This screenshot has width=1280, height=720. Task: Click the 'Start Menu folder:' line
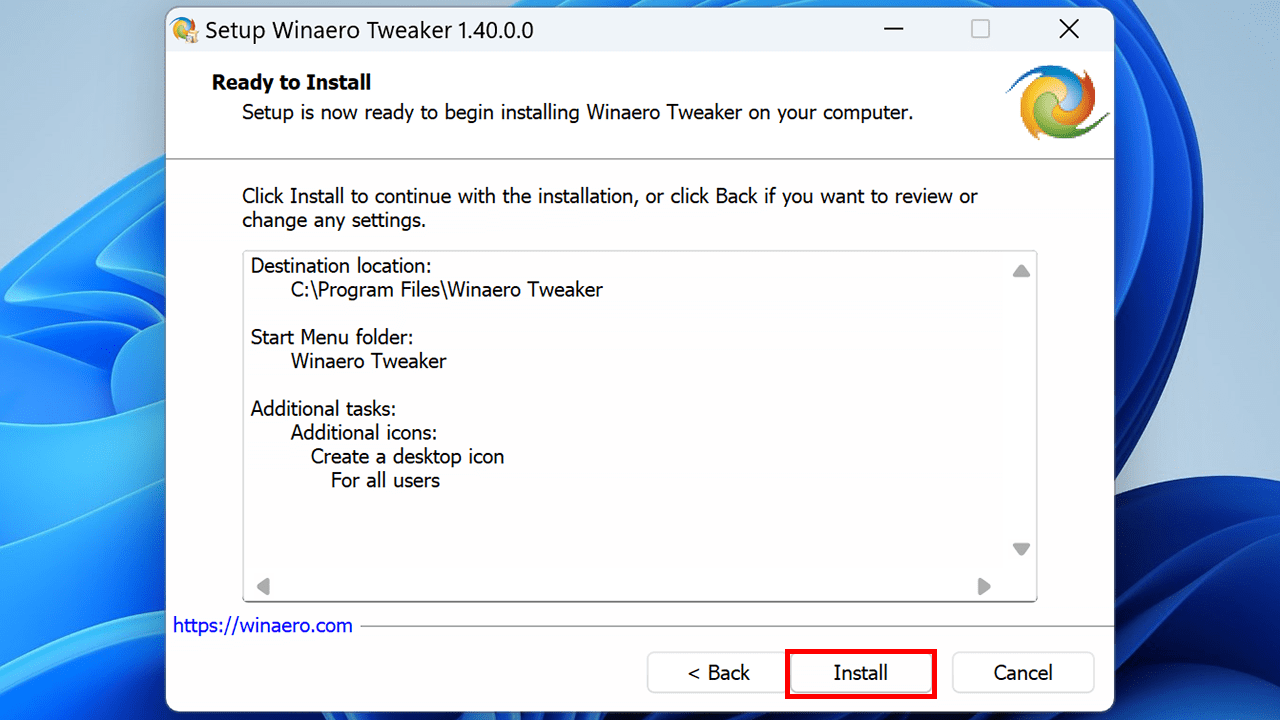click(x=331, y=337)
